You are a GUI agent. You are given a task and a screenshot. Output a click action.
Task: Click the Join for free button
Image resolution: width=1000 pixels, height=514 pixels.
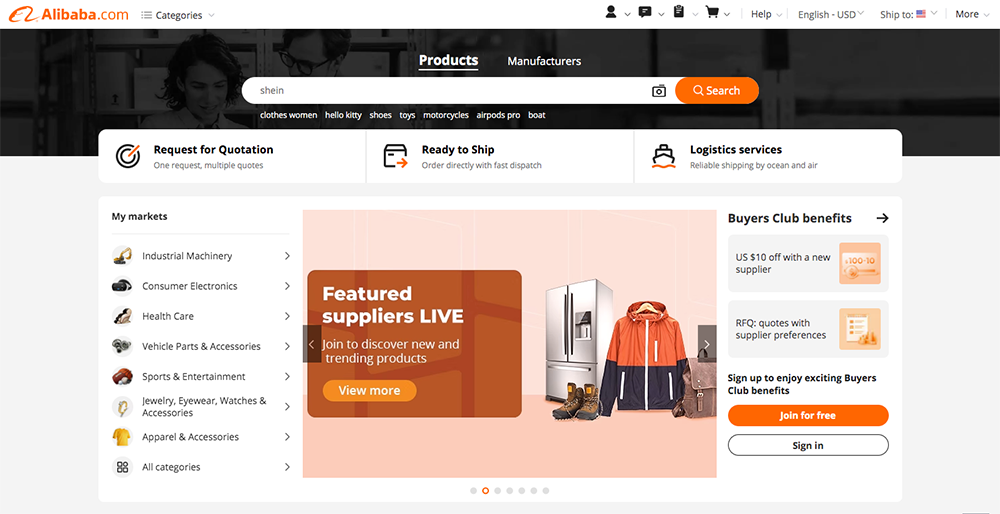808,415
